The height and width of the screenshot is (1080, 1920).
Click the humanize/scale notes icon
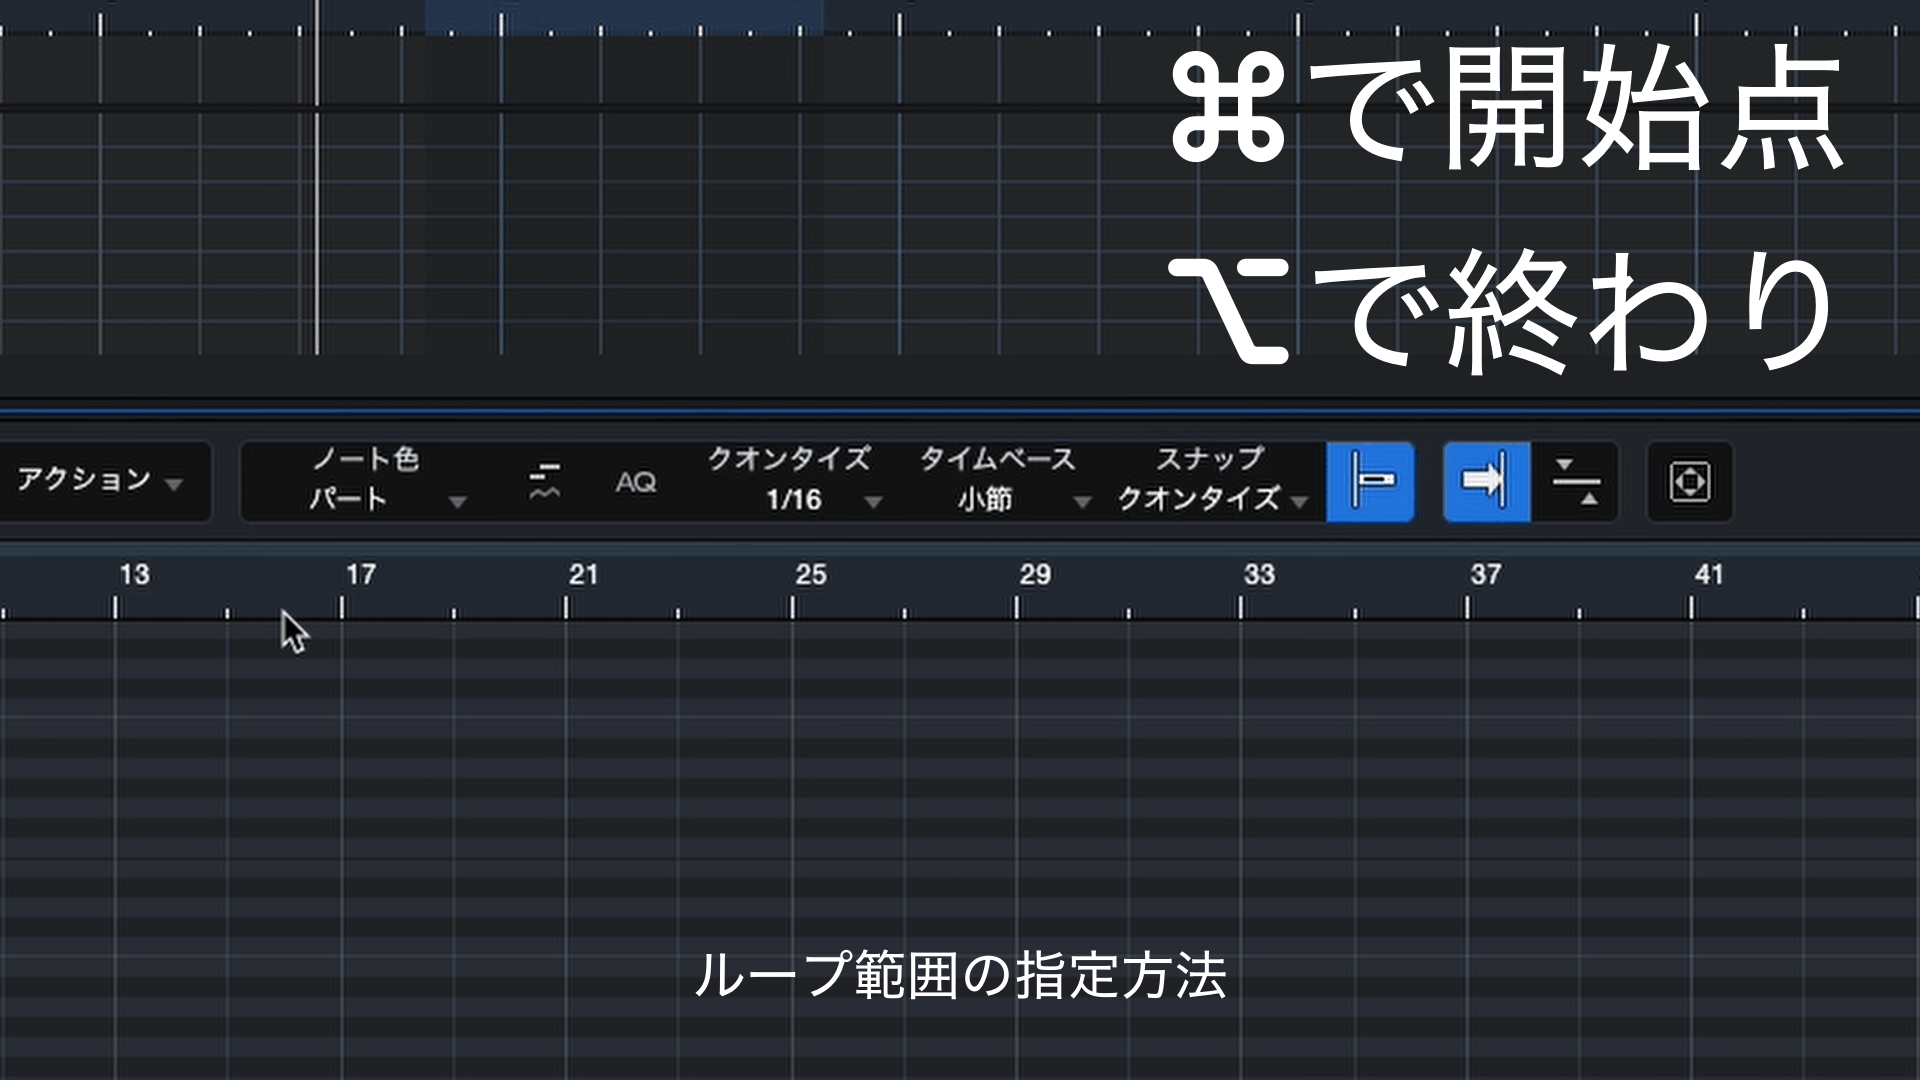pyautogui.click(x=544, y=481)
